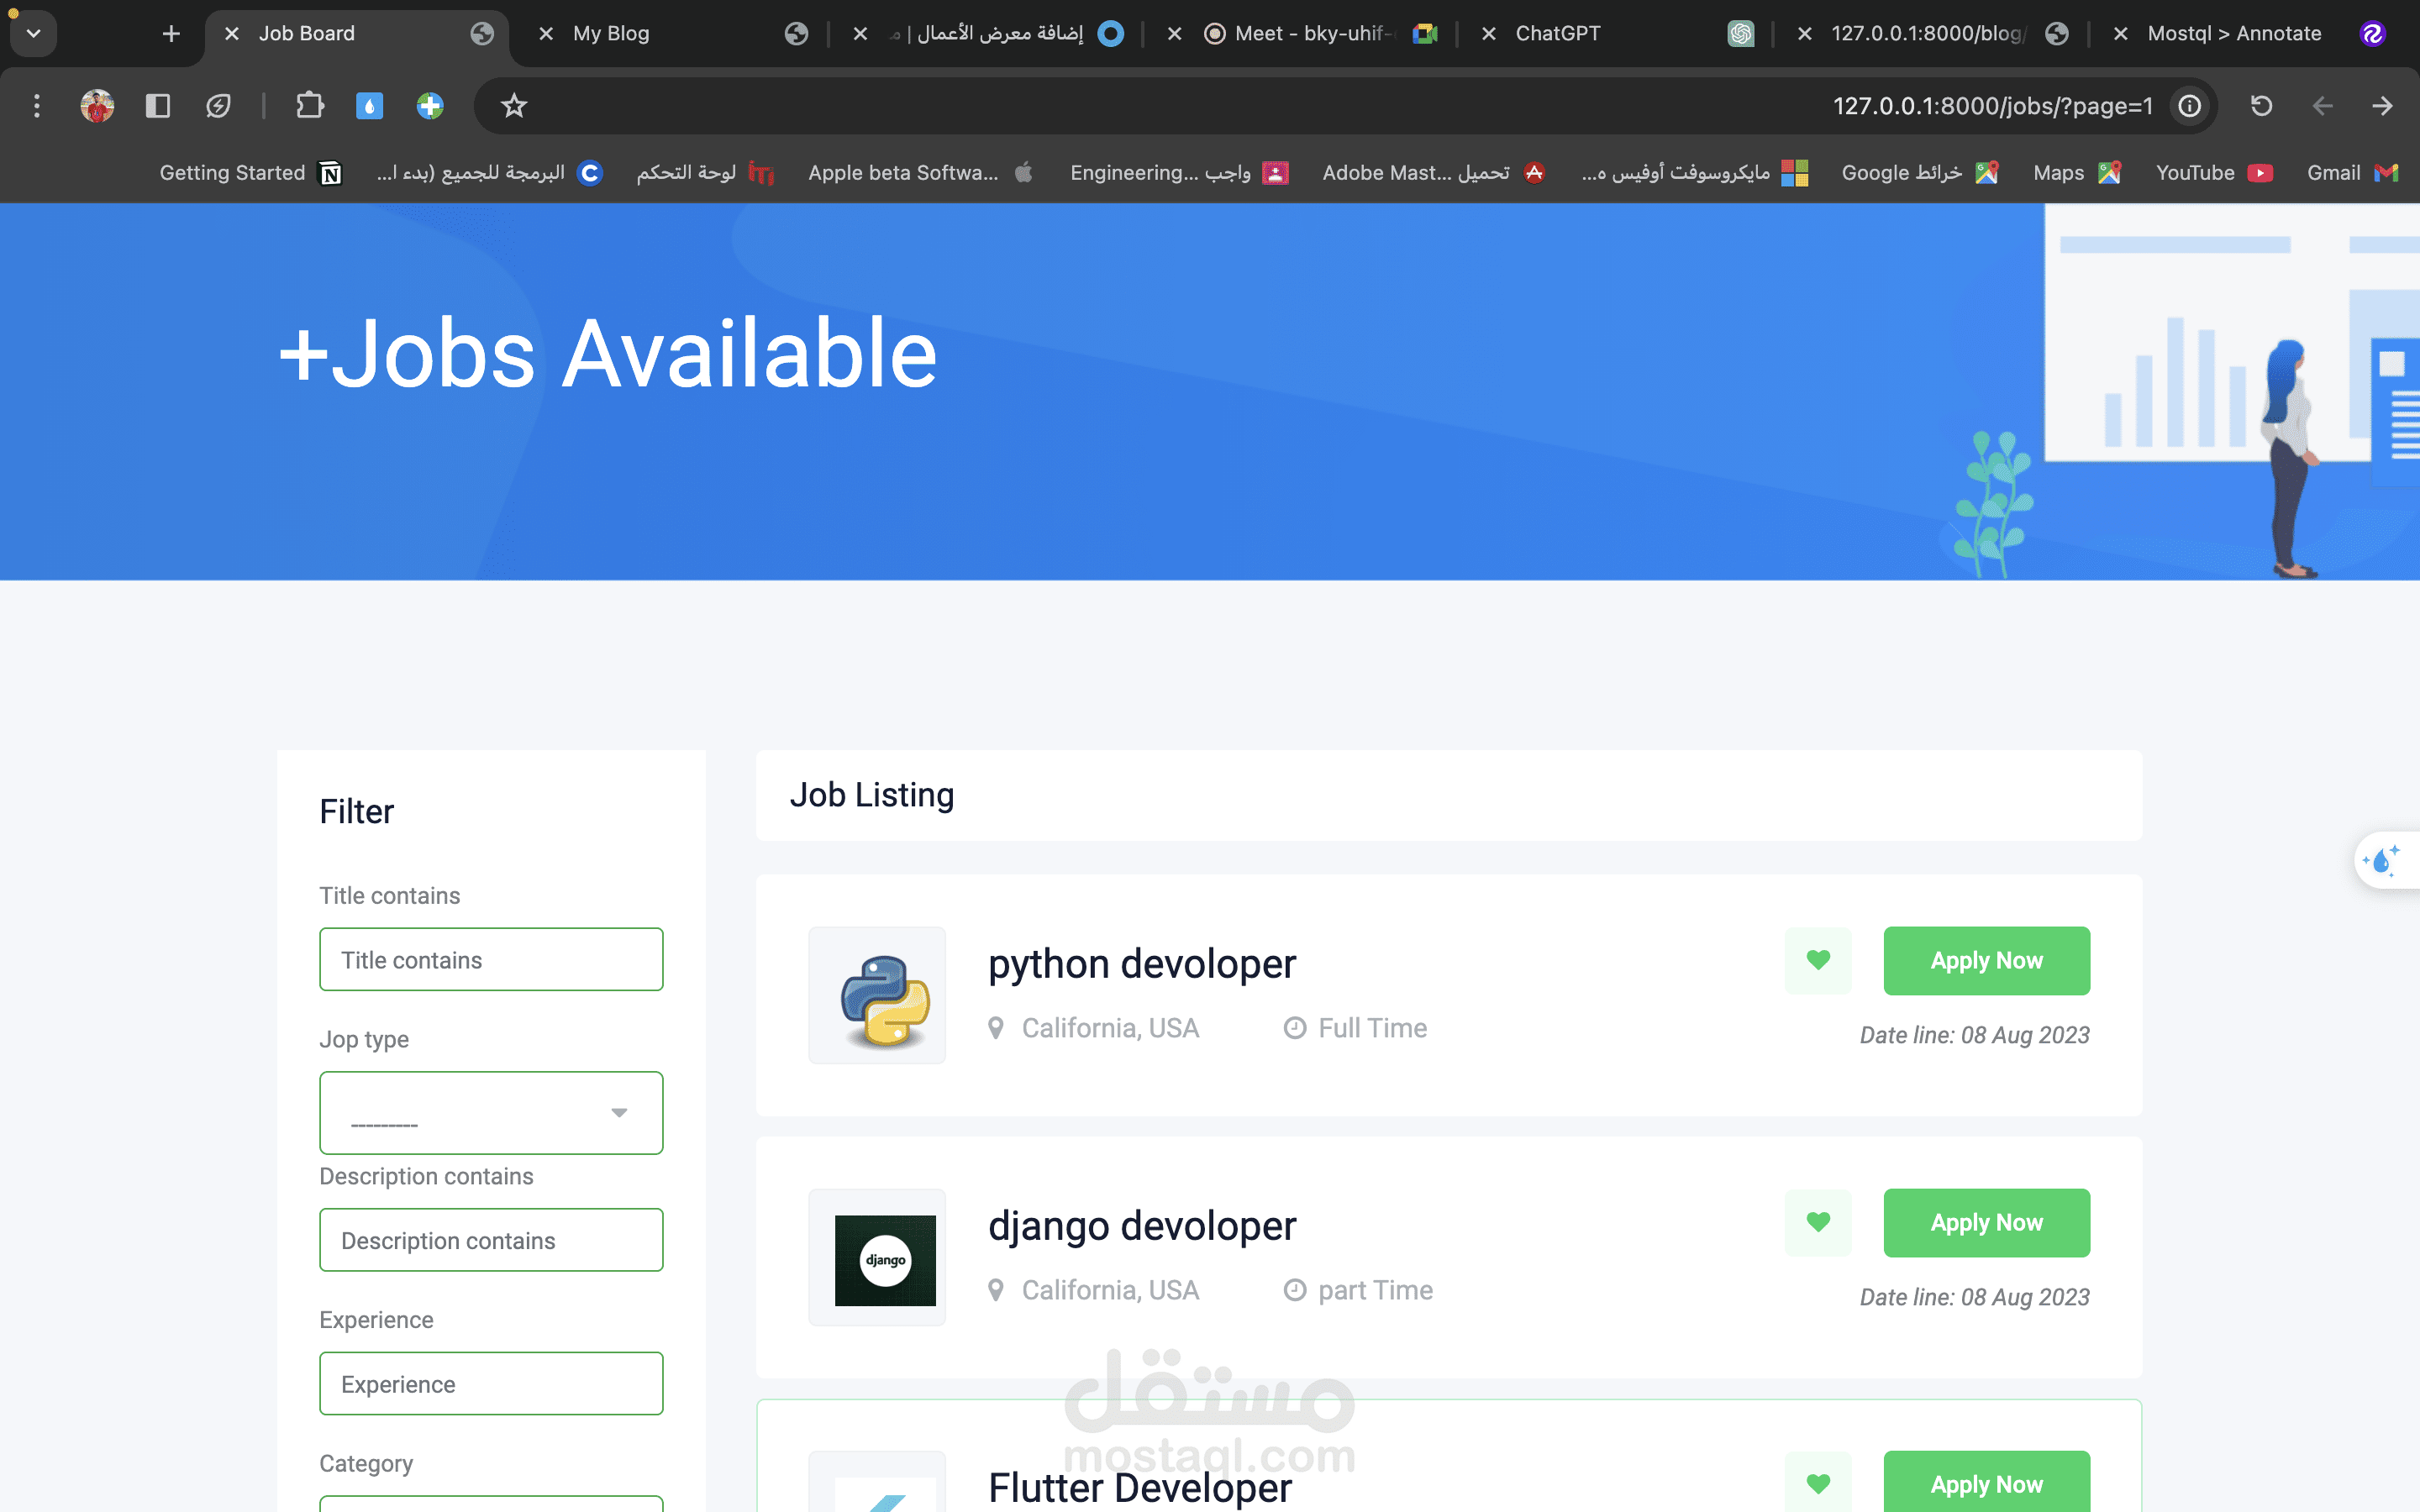Close the My Blog tab
Image resolution: width=2420 pixels, height=1512 pixels.
tap(546, 34)
